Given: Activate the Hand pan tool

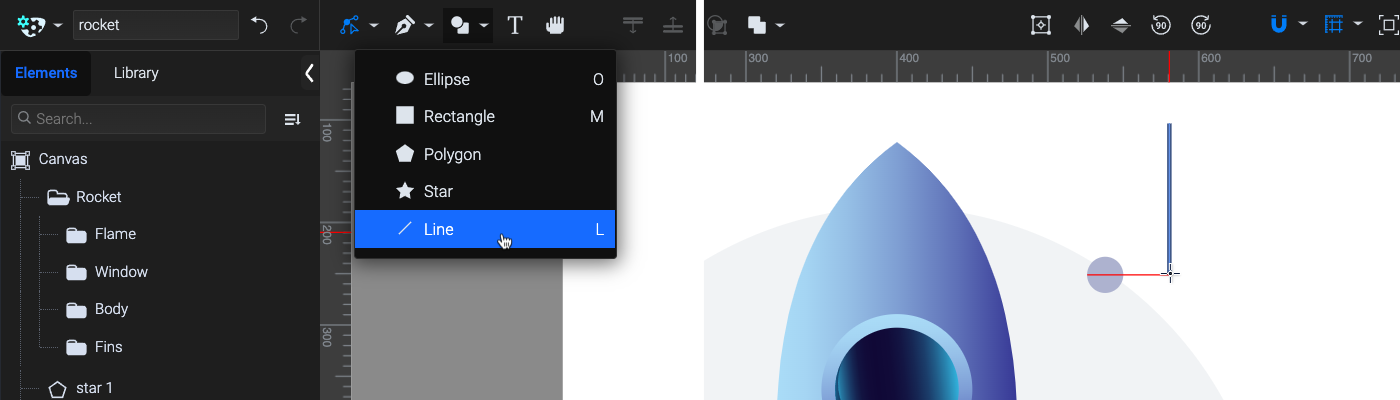Looking at the screenshot, I should 555,25.
